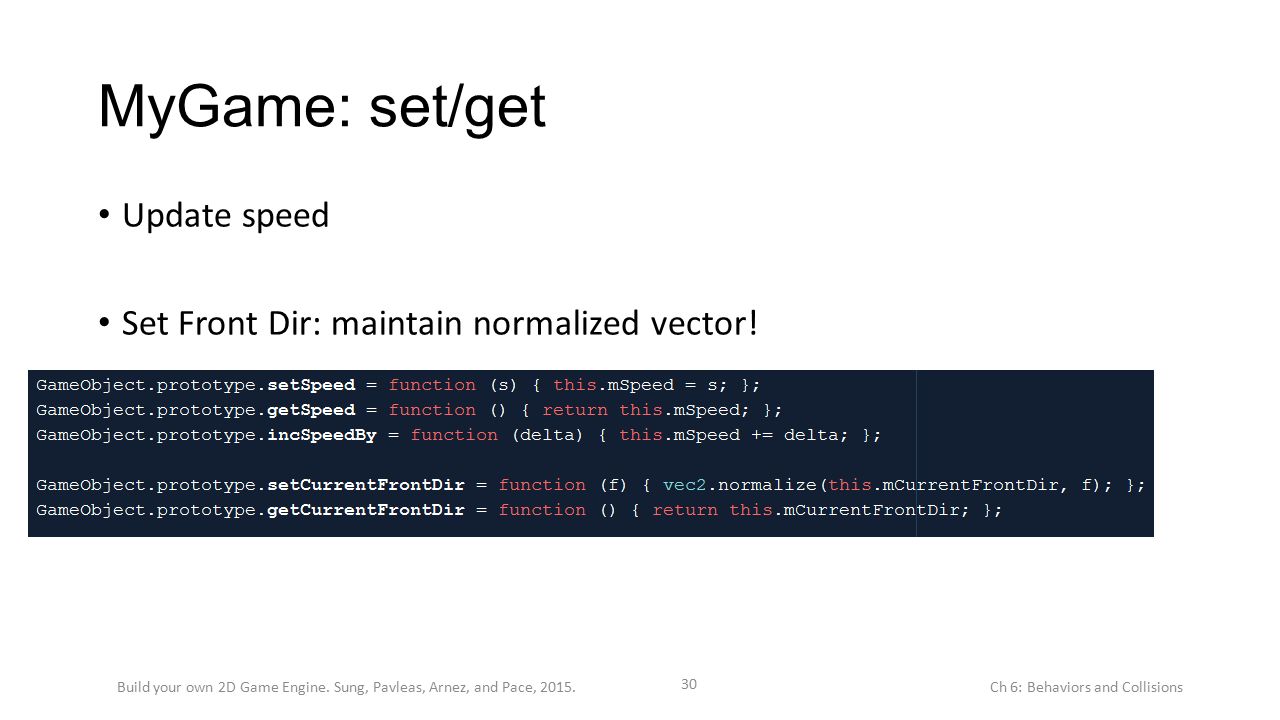Click getCurrentFrontDir in the code block
The image size is (1280, 720).
pos(366,510)
